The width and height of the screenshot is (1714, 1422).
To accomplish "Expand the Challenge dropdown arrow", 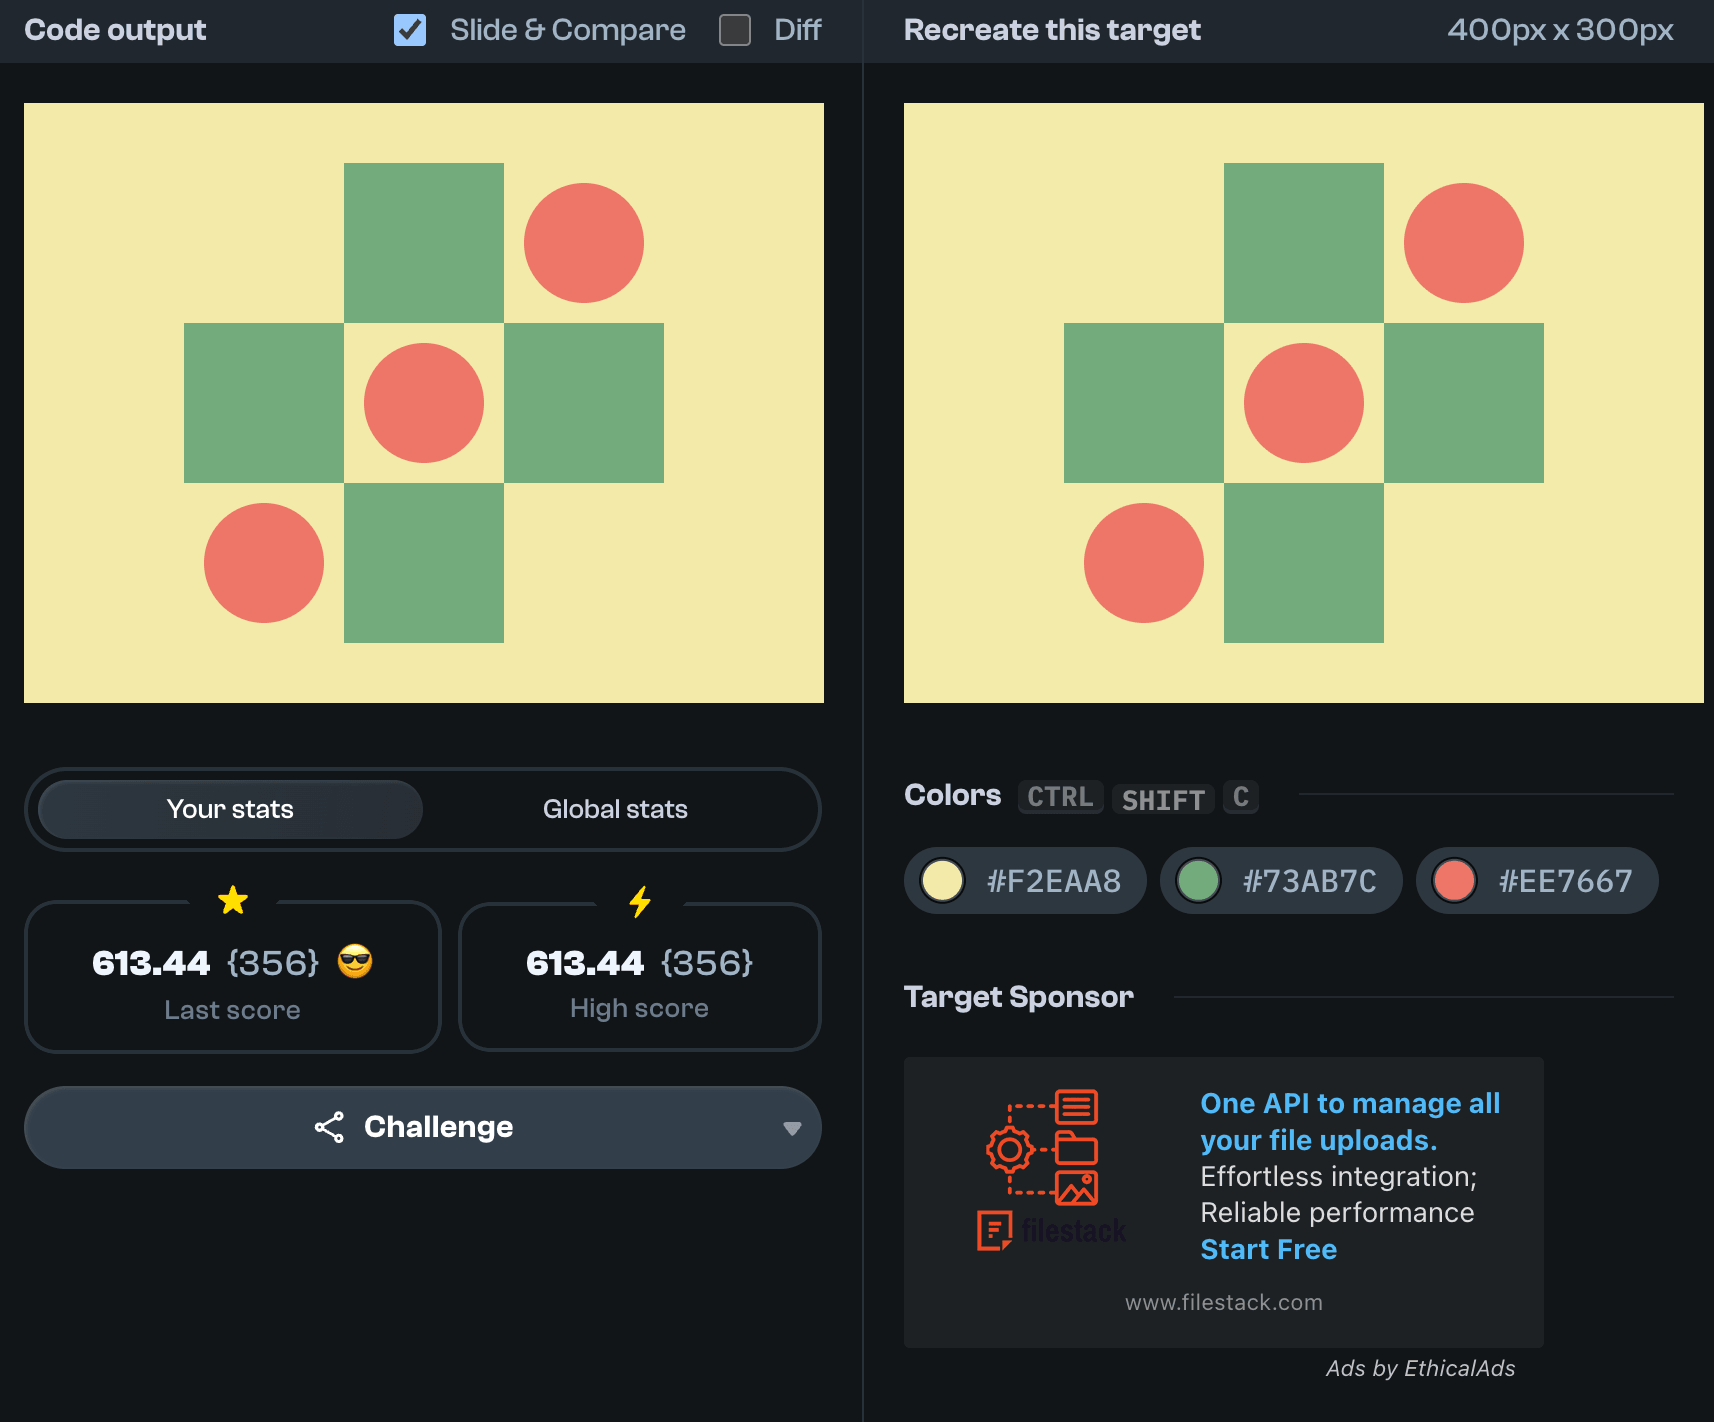I will click(x=792, y=1128).
